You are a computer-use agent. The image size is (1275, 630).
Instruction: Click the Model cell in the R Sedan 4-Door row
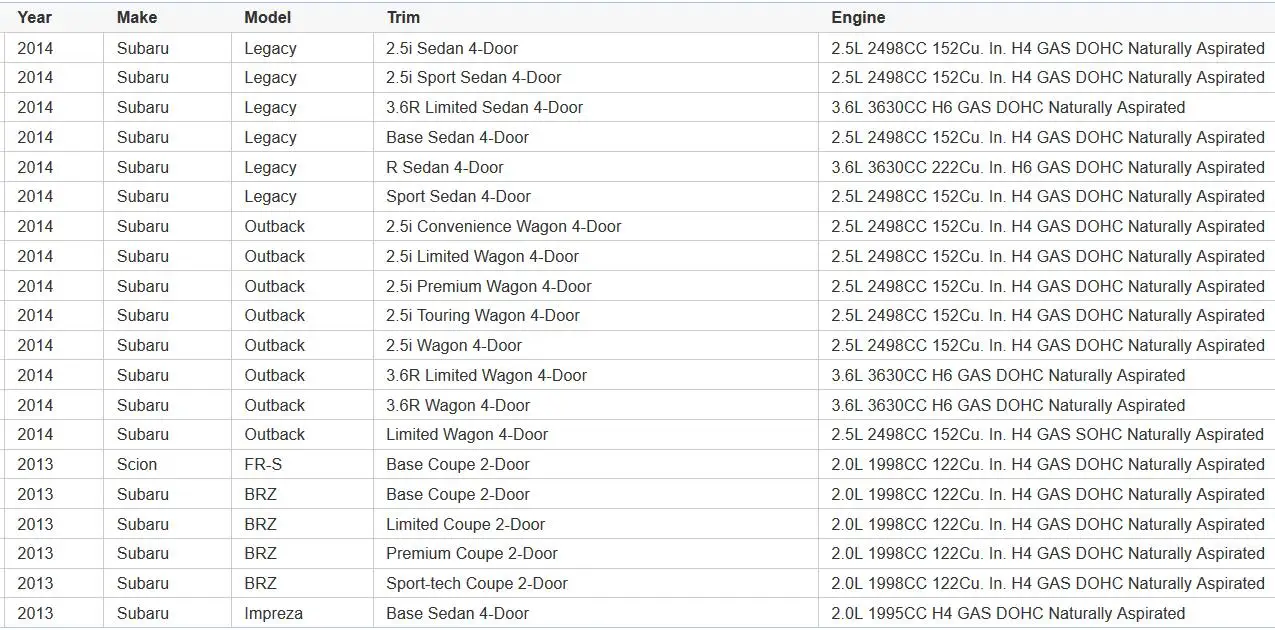[x=302, y=167]
